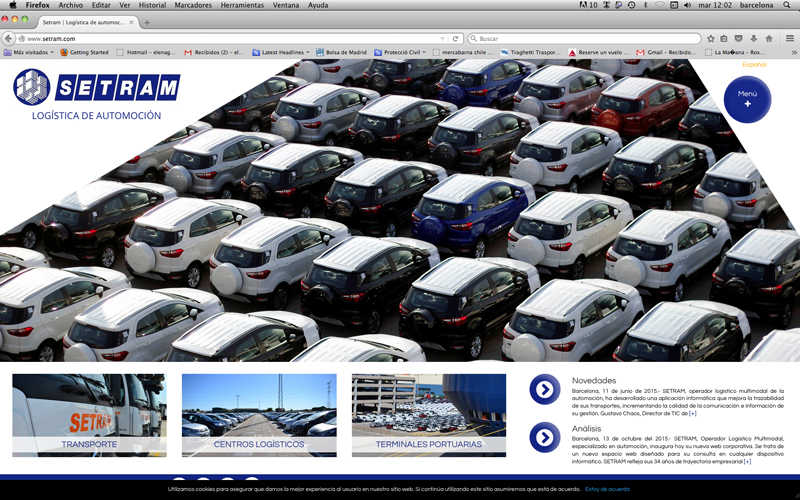Accept cookies via Estoy de acuerdo
This screenshot has height=500, width=800.
pos(608,489)
